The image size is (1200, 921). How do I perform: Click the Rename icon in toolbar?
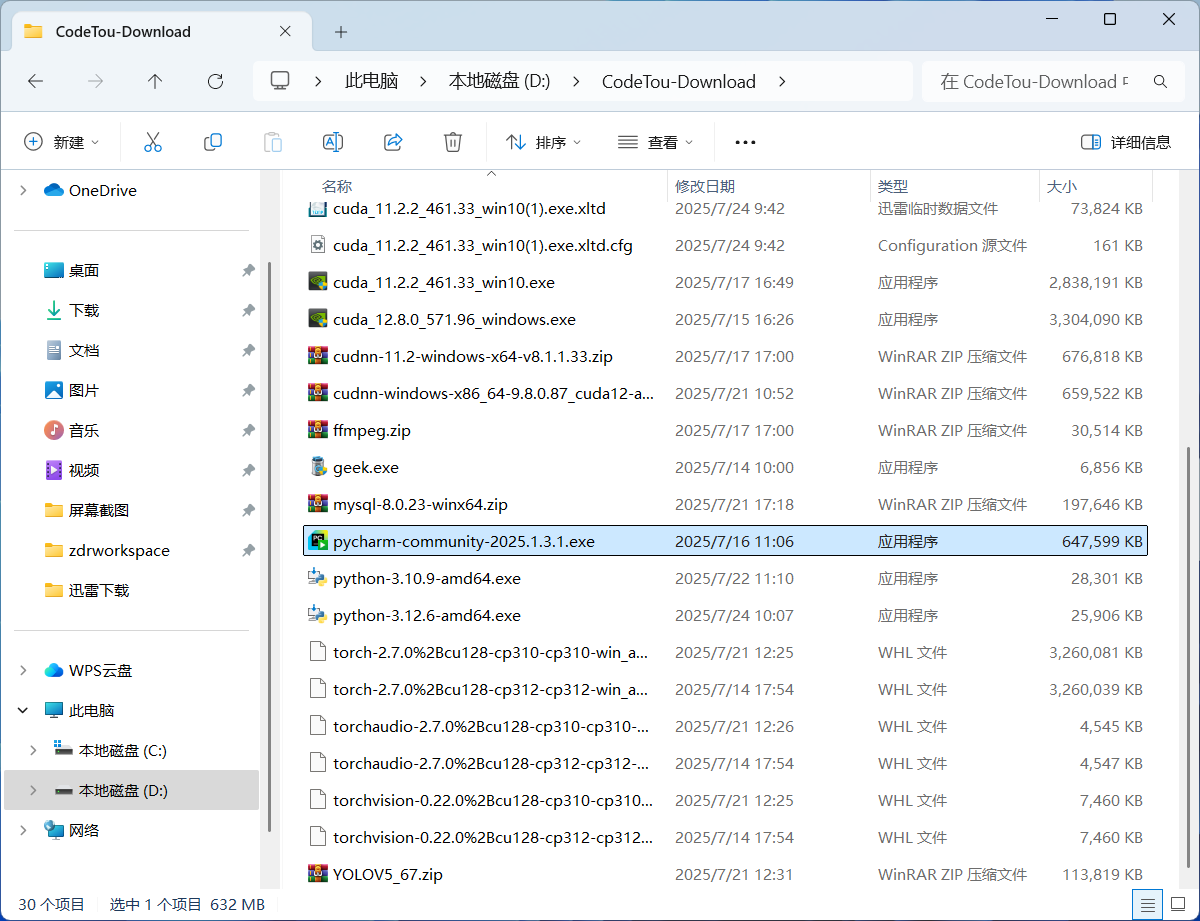(333, 142)
